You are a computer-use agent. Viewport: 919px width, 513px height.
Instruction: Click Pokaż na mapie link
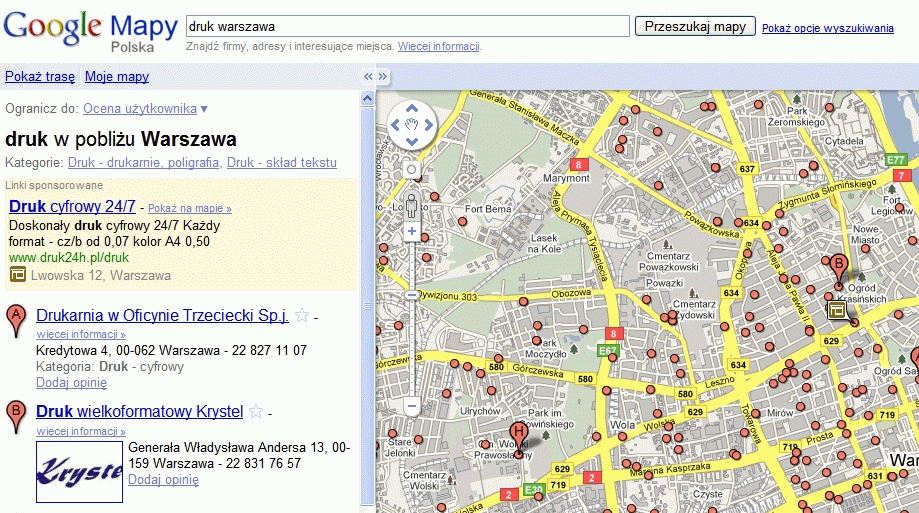point(190,208)
